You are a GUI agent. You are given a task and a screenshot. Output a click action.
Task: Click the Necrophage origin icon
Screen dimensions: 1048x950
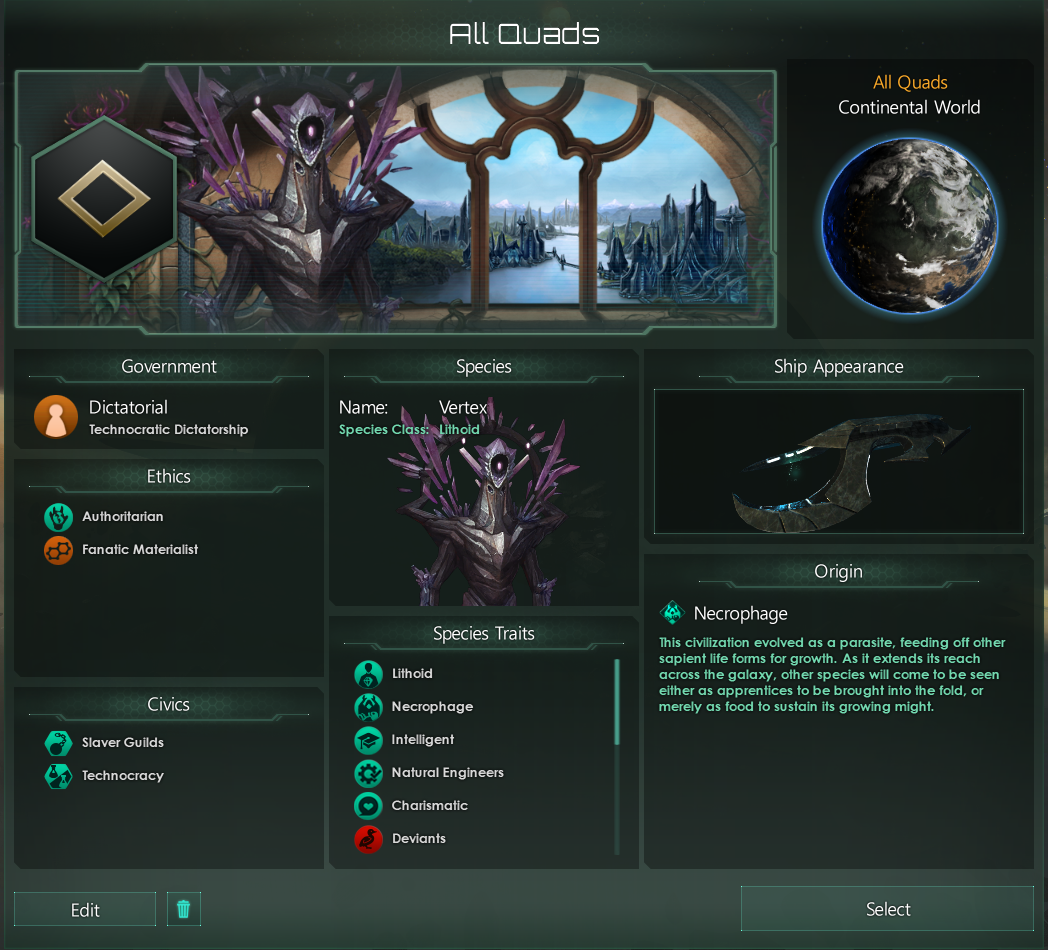672,612
